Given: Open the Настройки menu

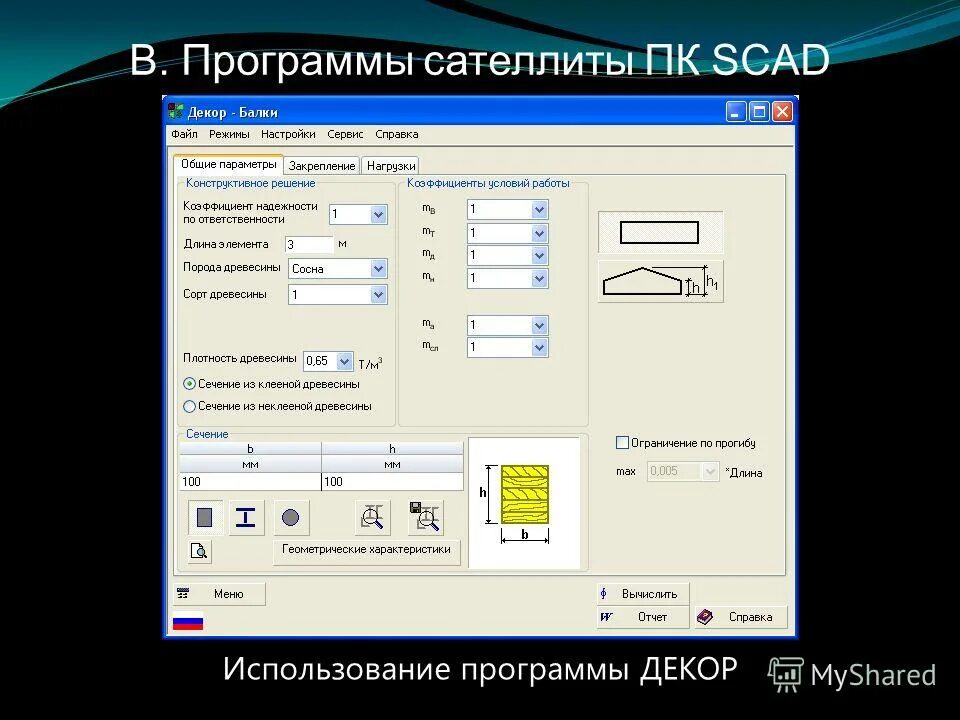Looking at the screenshot, I should tap(288, 134).
